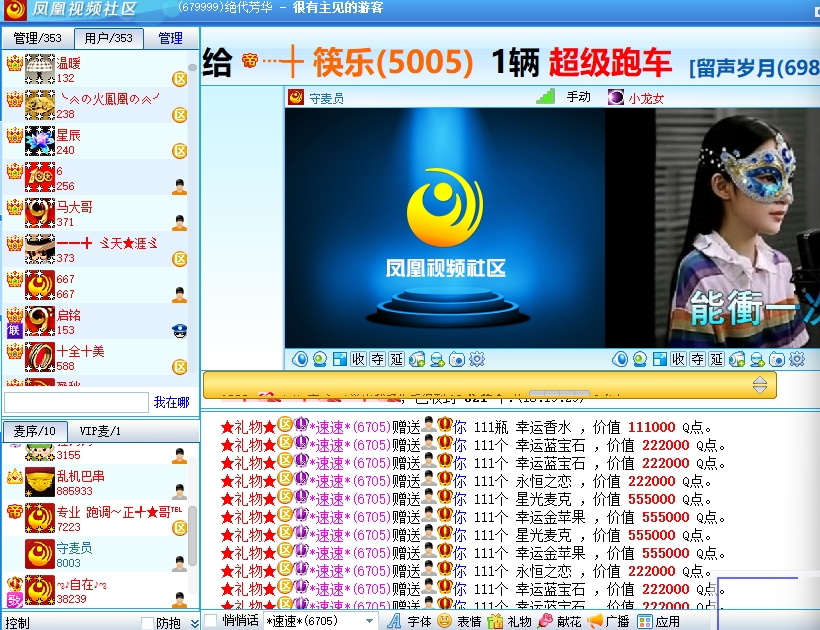Switch to the VIP麦/1 tab
Image resolution: width=820 pixels, height=630 pixels.
tap(100, 431)
